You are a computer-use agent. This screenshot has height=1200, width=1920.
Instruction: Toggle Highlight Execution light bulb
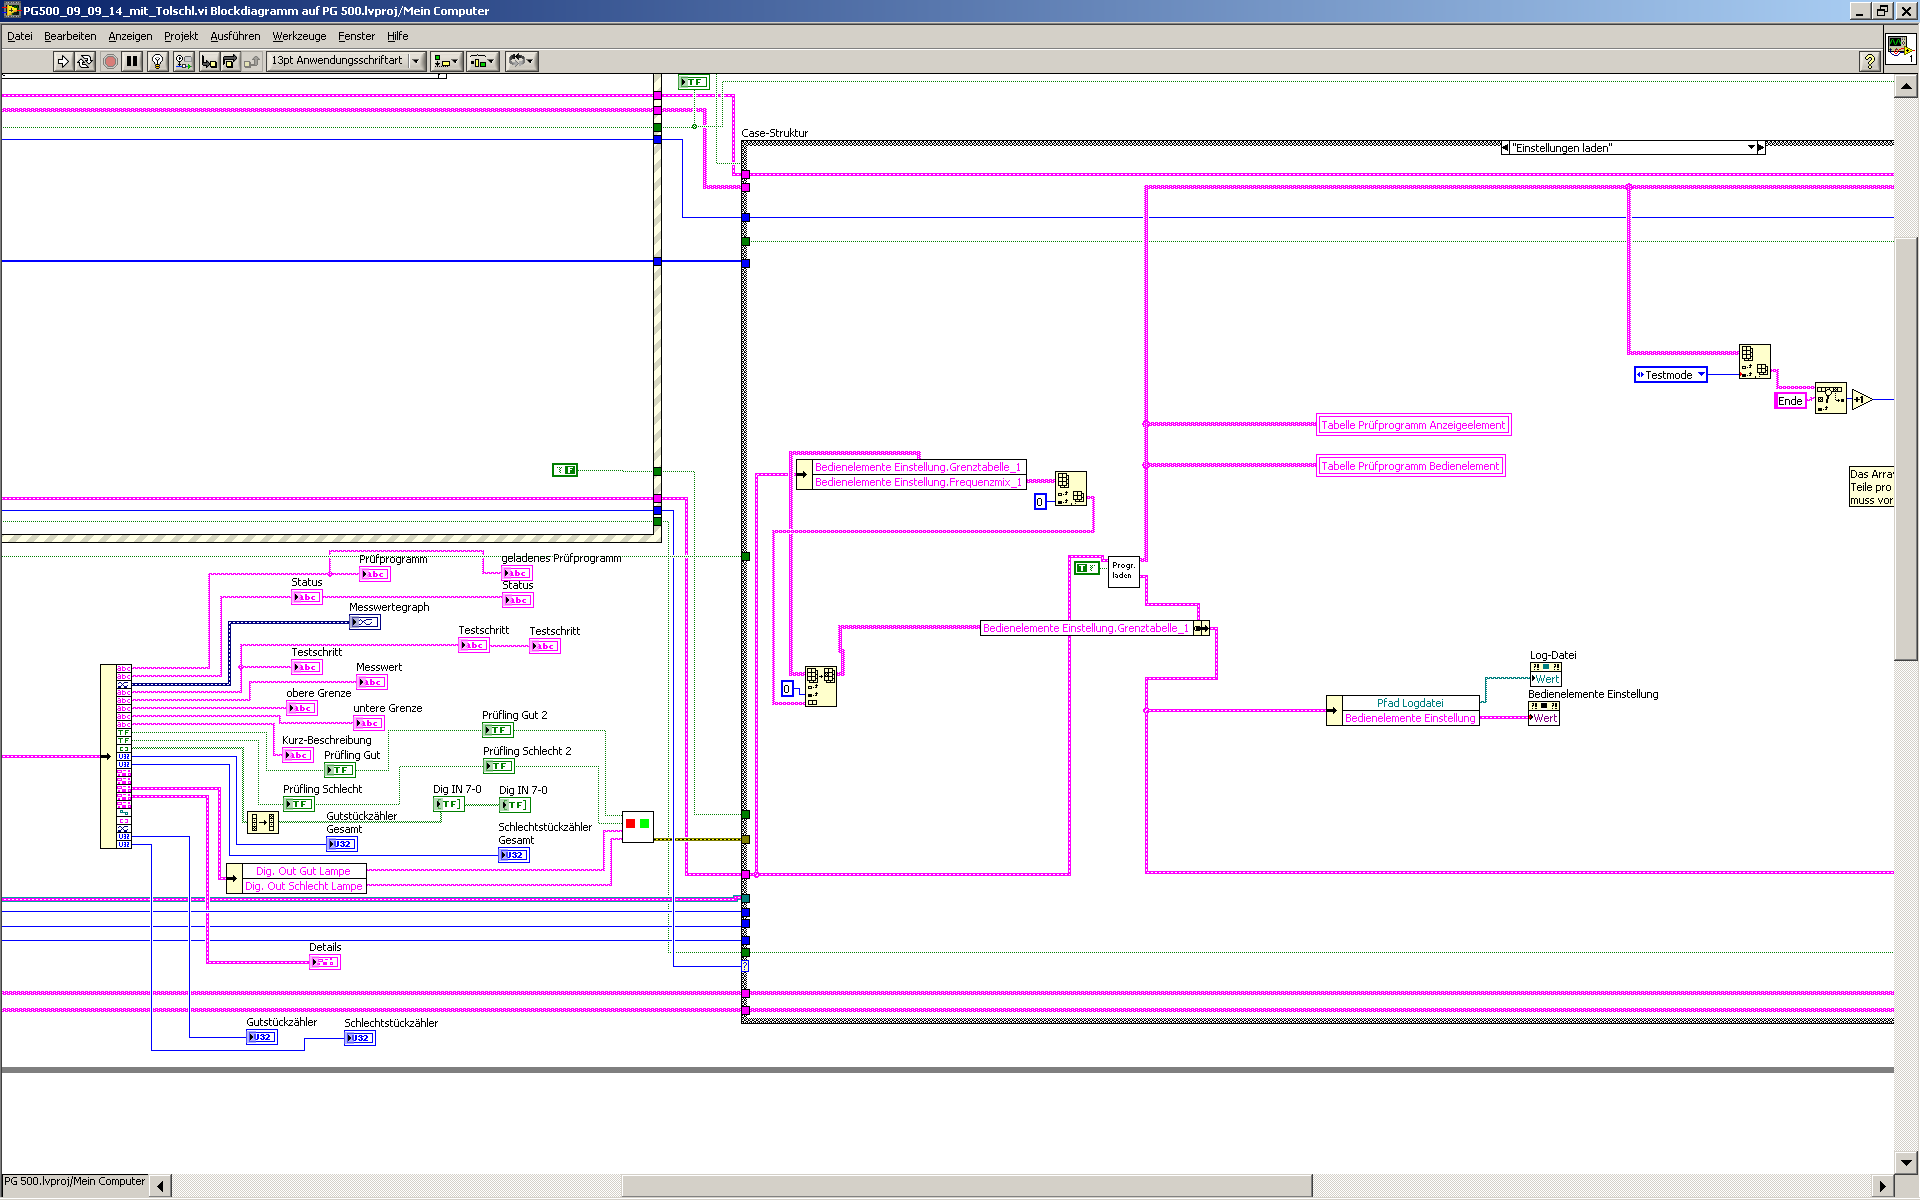(157, 61)
